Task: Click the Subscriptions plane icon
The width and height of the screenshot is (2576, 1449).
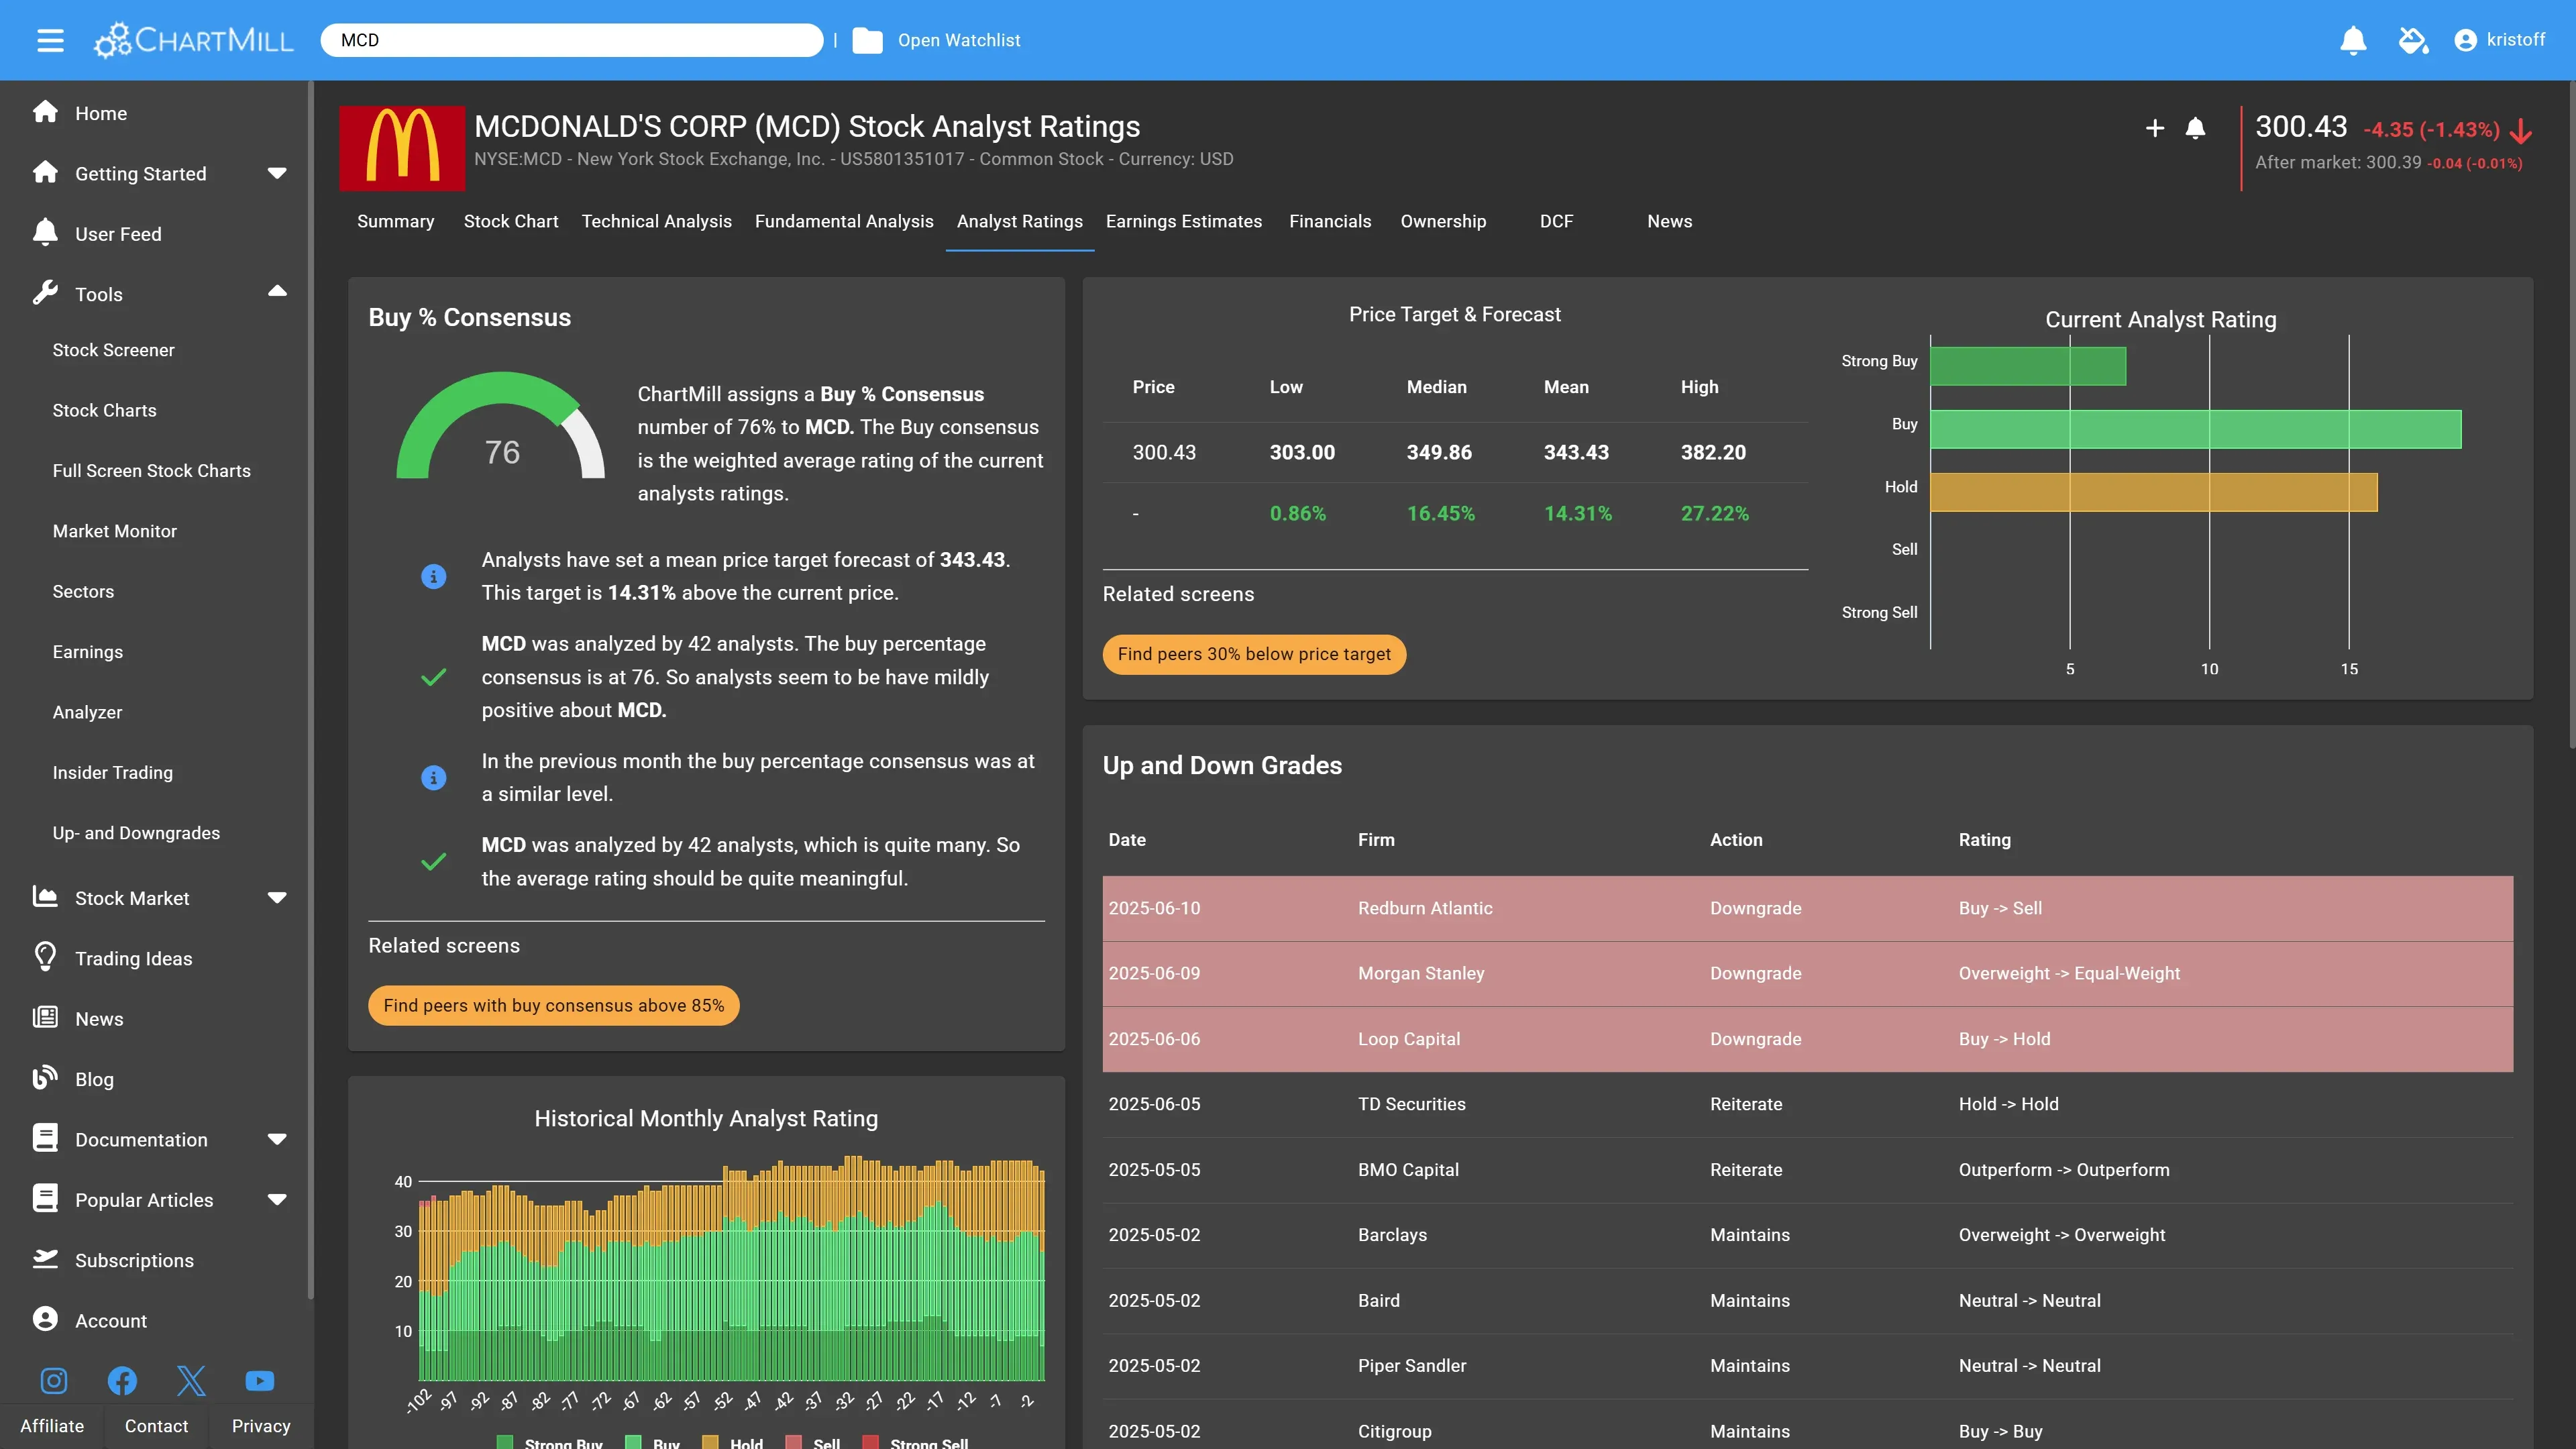Action: pos(45,1259)
